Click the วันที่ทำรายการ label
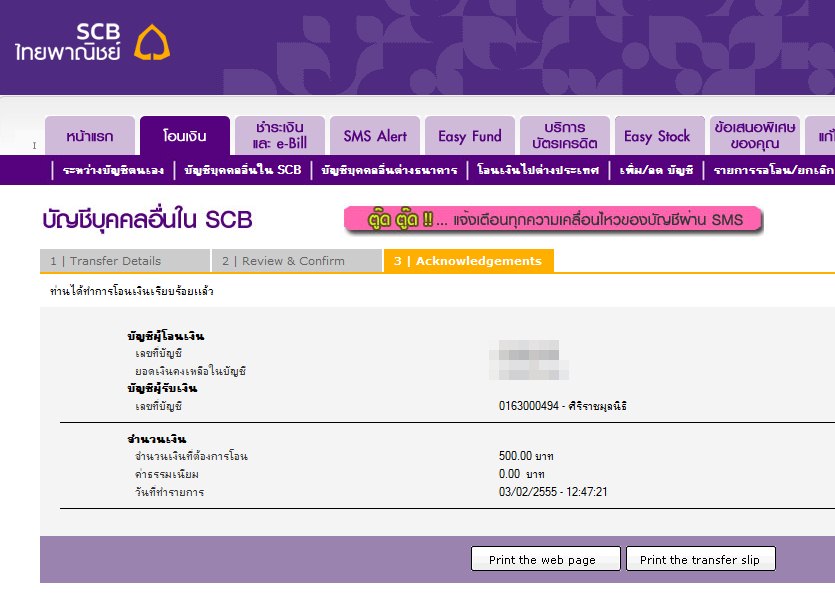This screenshot has width=835, height=605. coord(169,492)
